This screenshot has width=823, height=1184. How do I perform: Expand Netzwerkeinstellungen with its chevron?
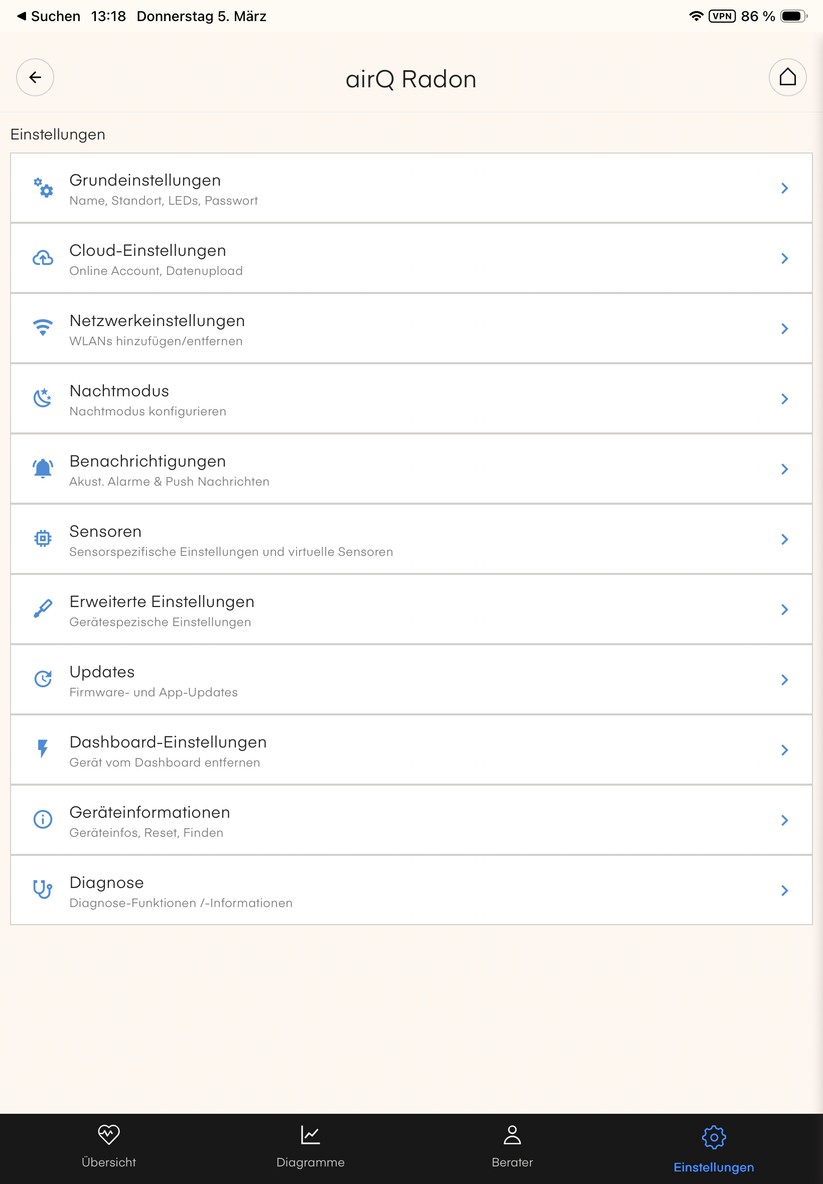tap(784, 328)
